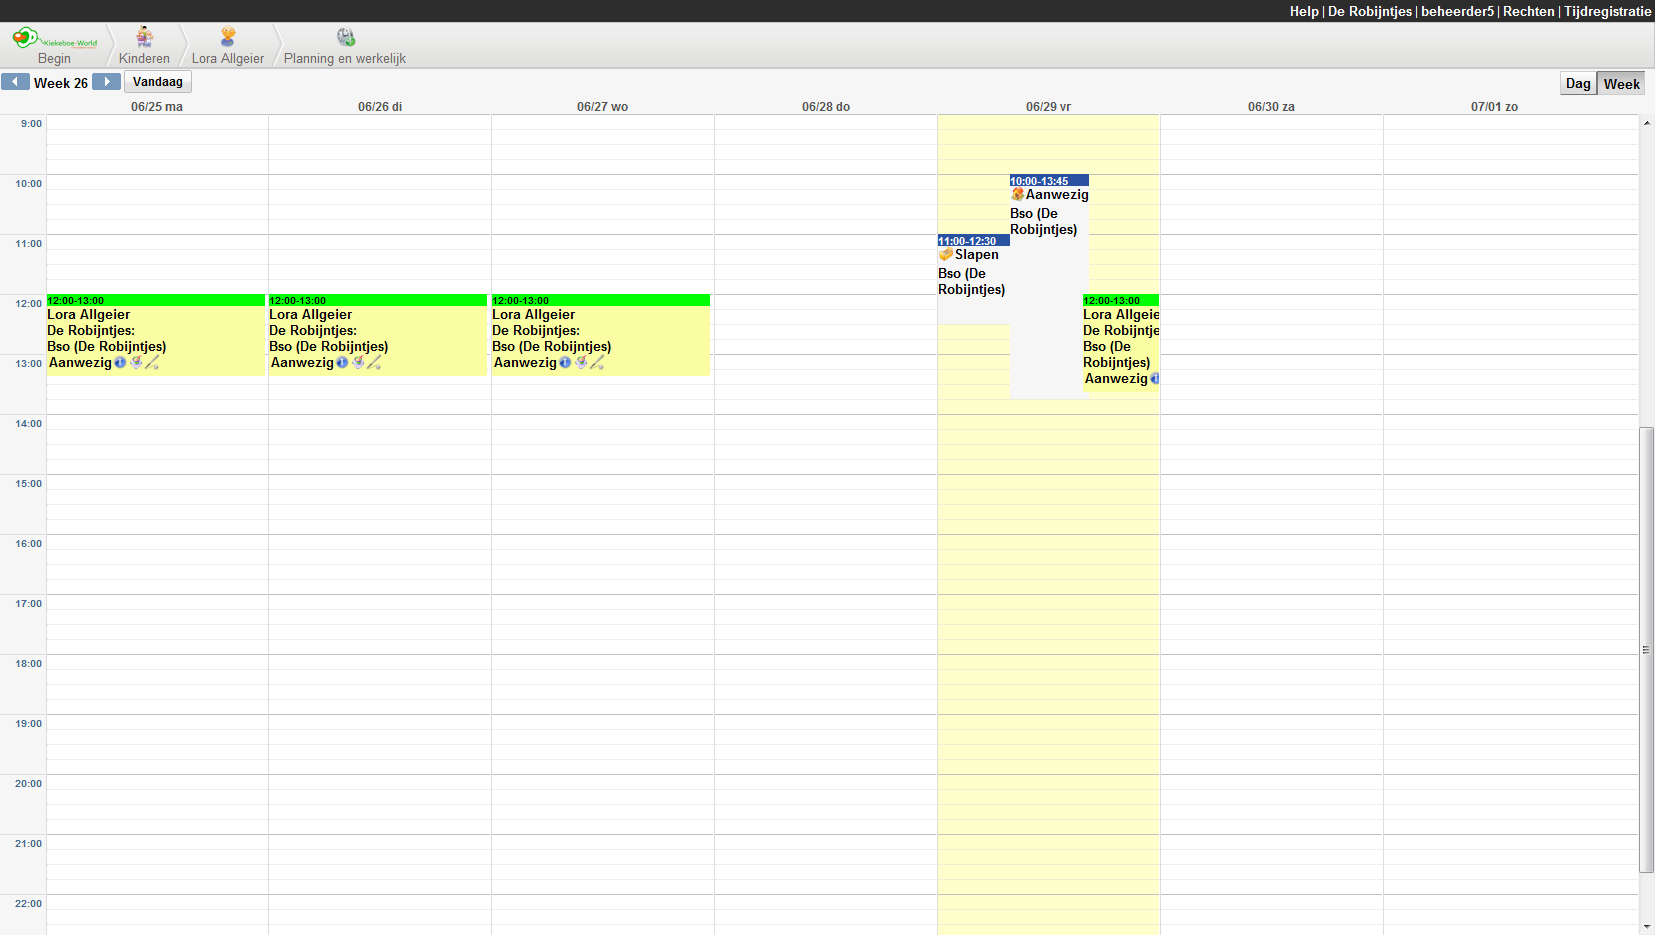Click the vertical scrollbar handle of calendar
The width and height of the screenshot is (1655, 935).
click(x=1646, y=650)
